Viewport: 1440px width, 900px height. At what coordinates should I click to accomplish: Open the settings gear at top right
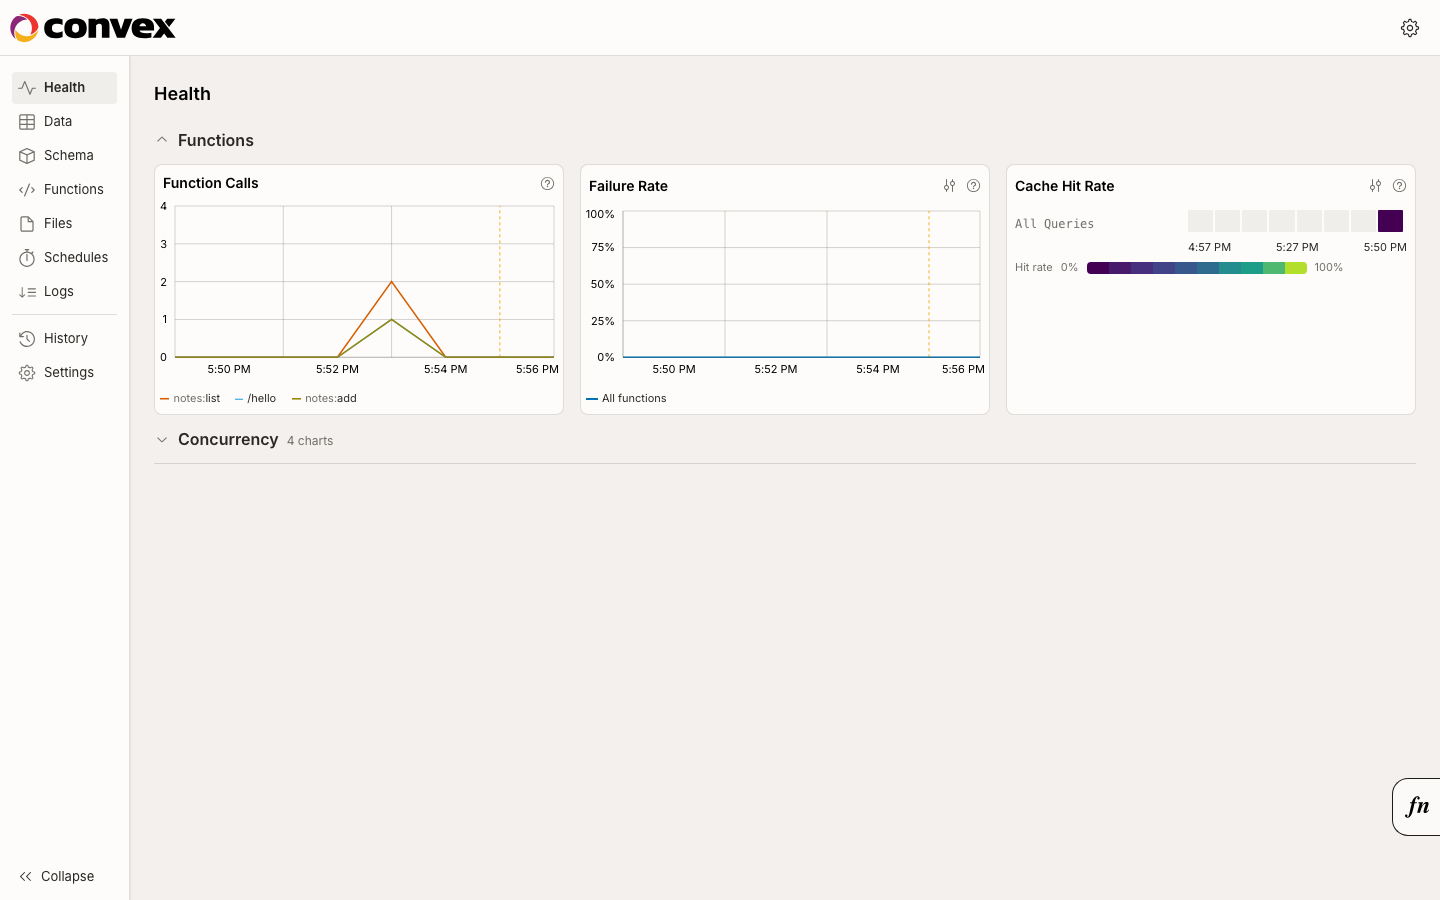(x=1410, y=28)
